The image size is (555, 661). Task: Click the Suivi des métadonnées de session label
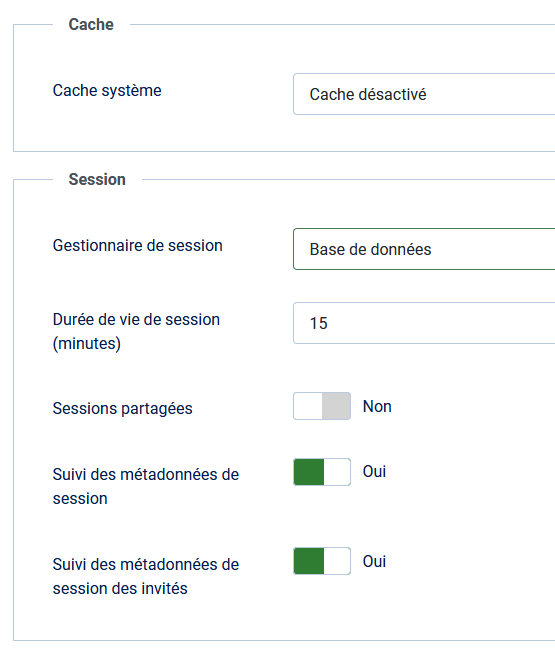coord(146,486)
